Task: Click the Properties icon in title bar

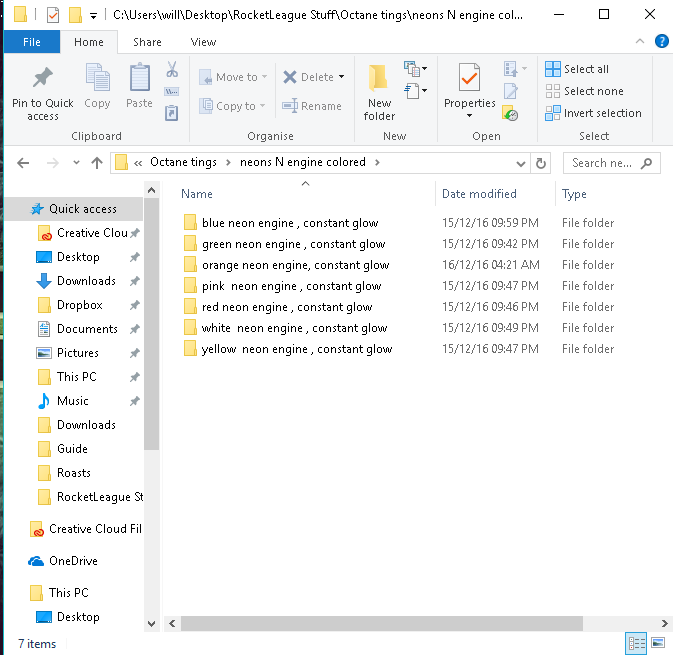Action: coord(53,15)
